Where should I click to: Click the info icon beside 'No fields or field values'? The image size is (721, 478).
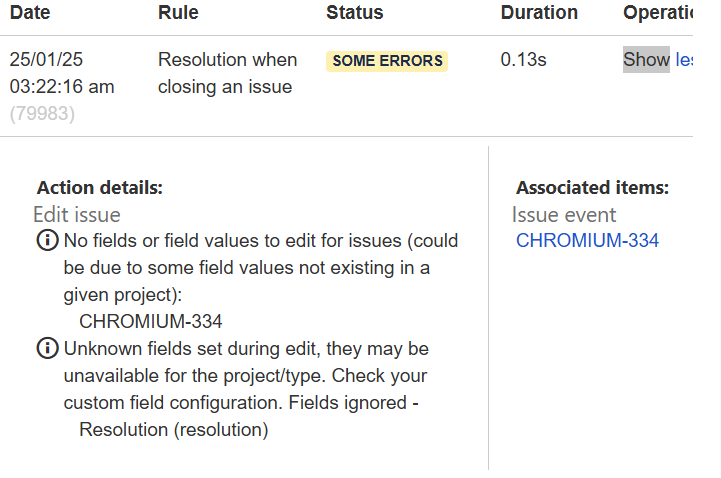47,241
